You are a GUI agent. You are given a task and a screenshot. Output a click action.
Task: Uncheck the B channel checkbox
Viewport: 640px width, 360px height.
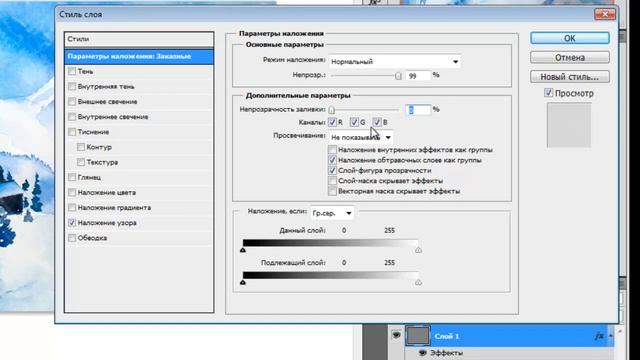pyautogui.click(x=377, y=122)
